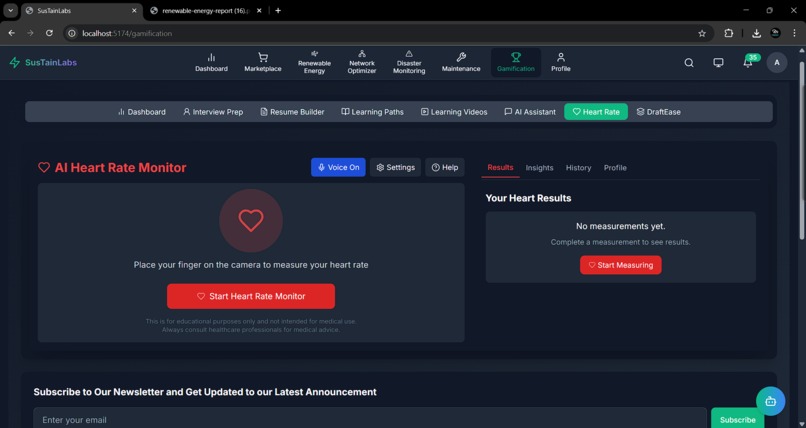Open heart monitor Settings

pyautogui.click(x=395, y=168)
